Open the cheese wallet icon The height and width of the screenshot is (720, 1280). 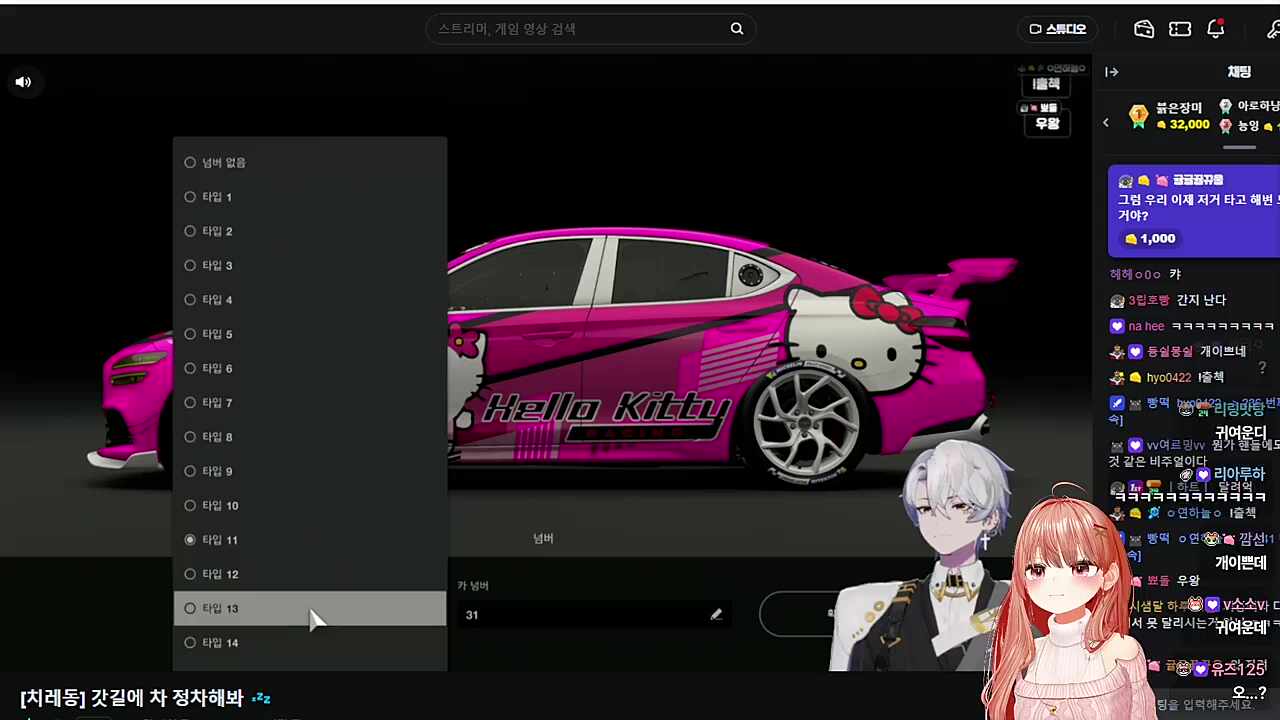tap(1144, 29)
